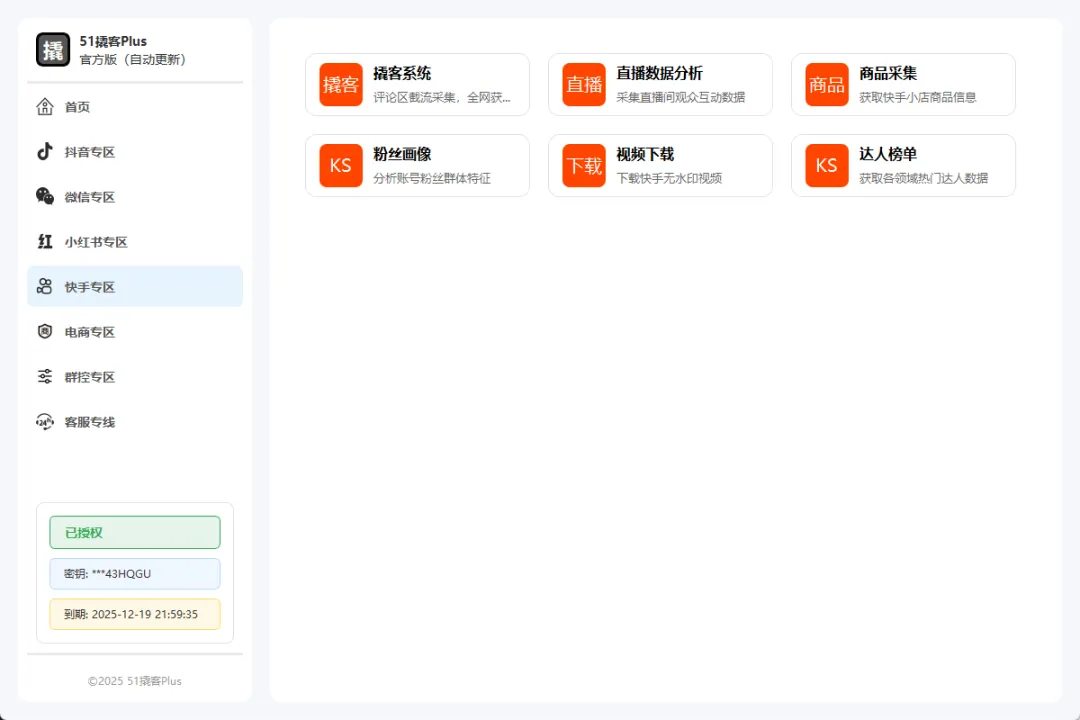
Task: Open the 粉丝画像 feature card
Action: (417, 166)
